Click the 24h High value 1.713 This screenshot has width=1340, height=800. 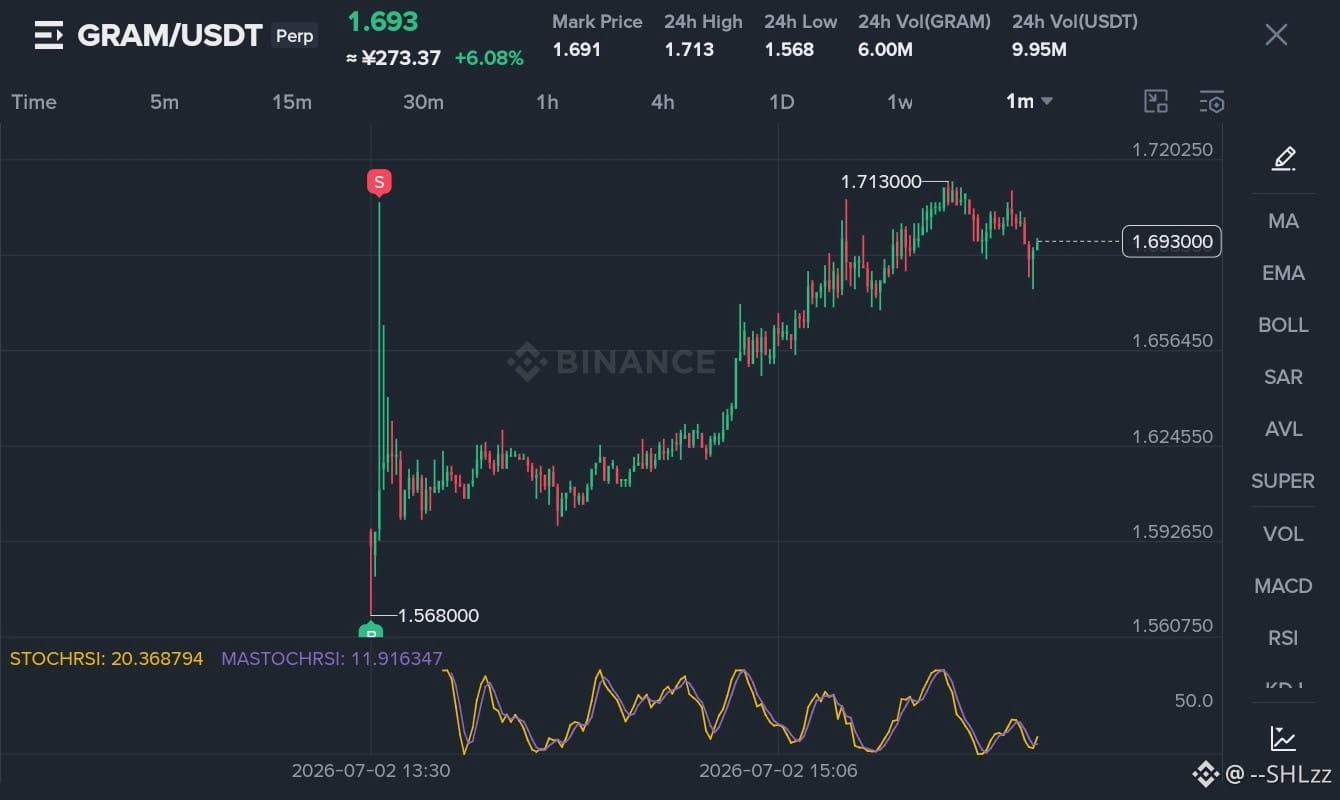[689, 49]
